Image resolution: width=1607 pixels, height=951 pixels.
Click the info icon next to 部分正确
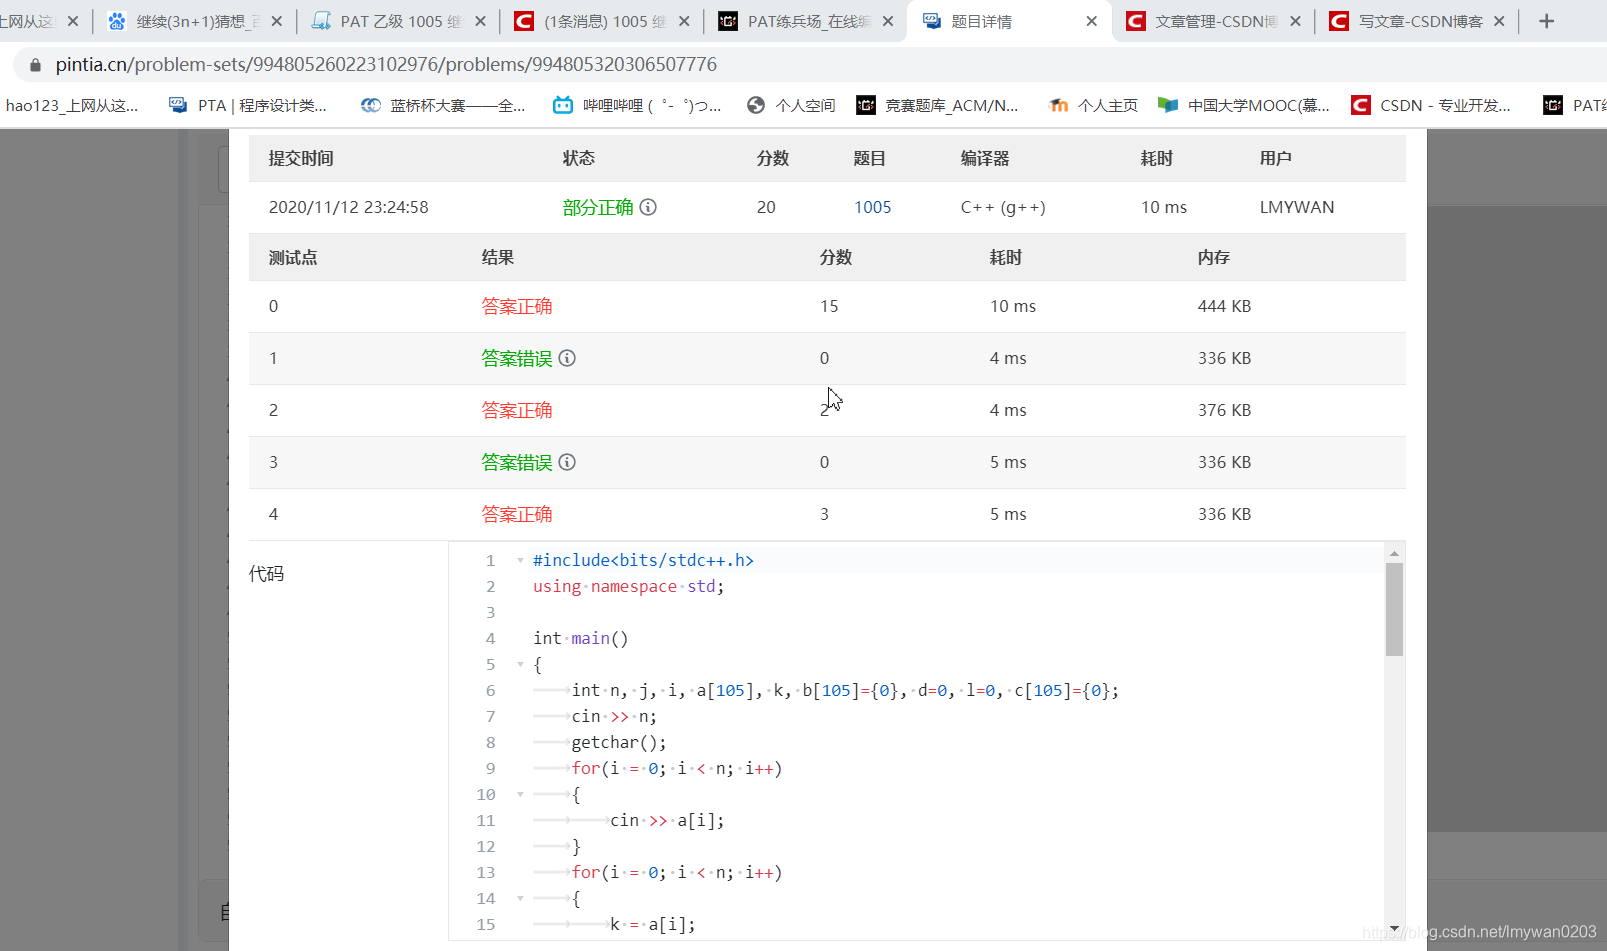[648, 207]
